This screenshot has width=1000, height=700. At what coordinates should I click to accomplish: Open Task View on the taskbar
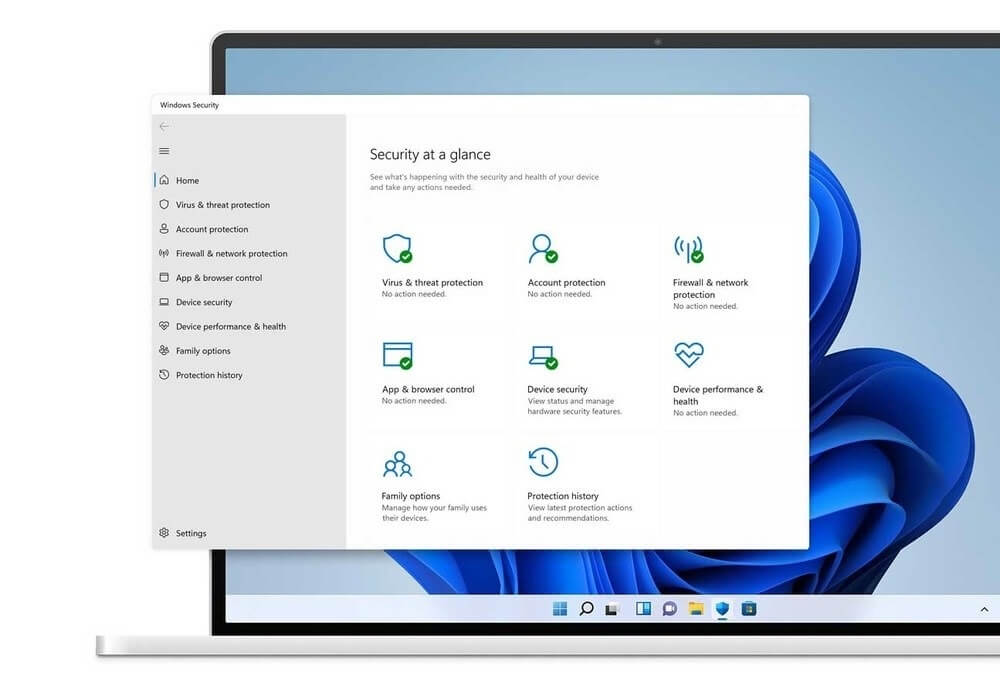tap(612, 609)
